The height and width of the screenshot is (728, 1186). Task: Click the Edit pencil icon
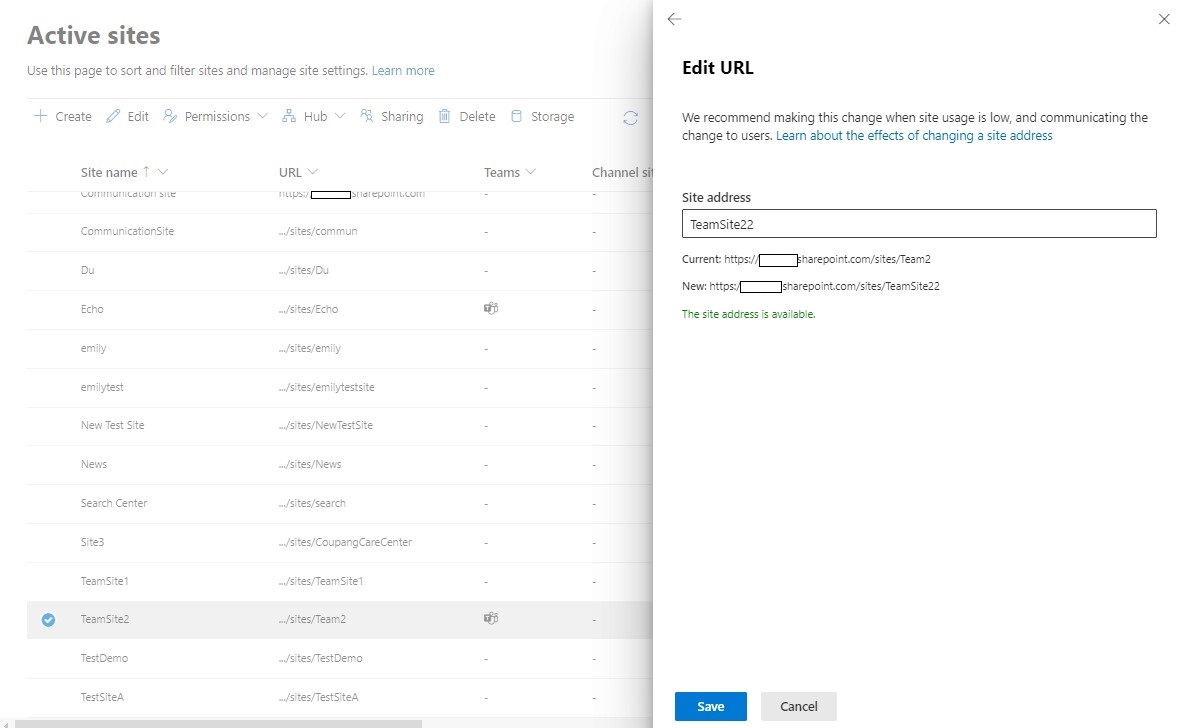[113, 116]
